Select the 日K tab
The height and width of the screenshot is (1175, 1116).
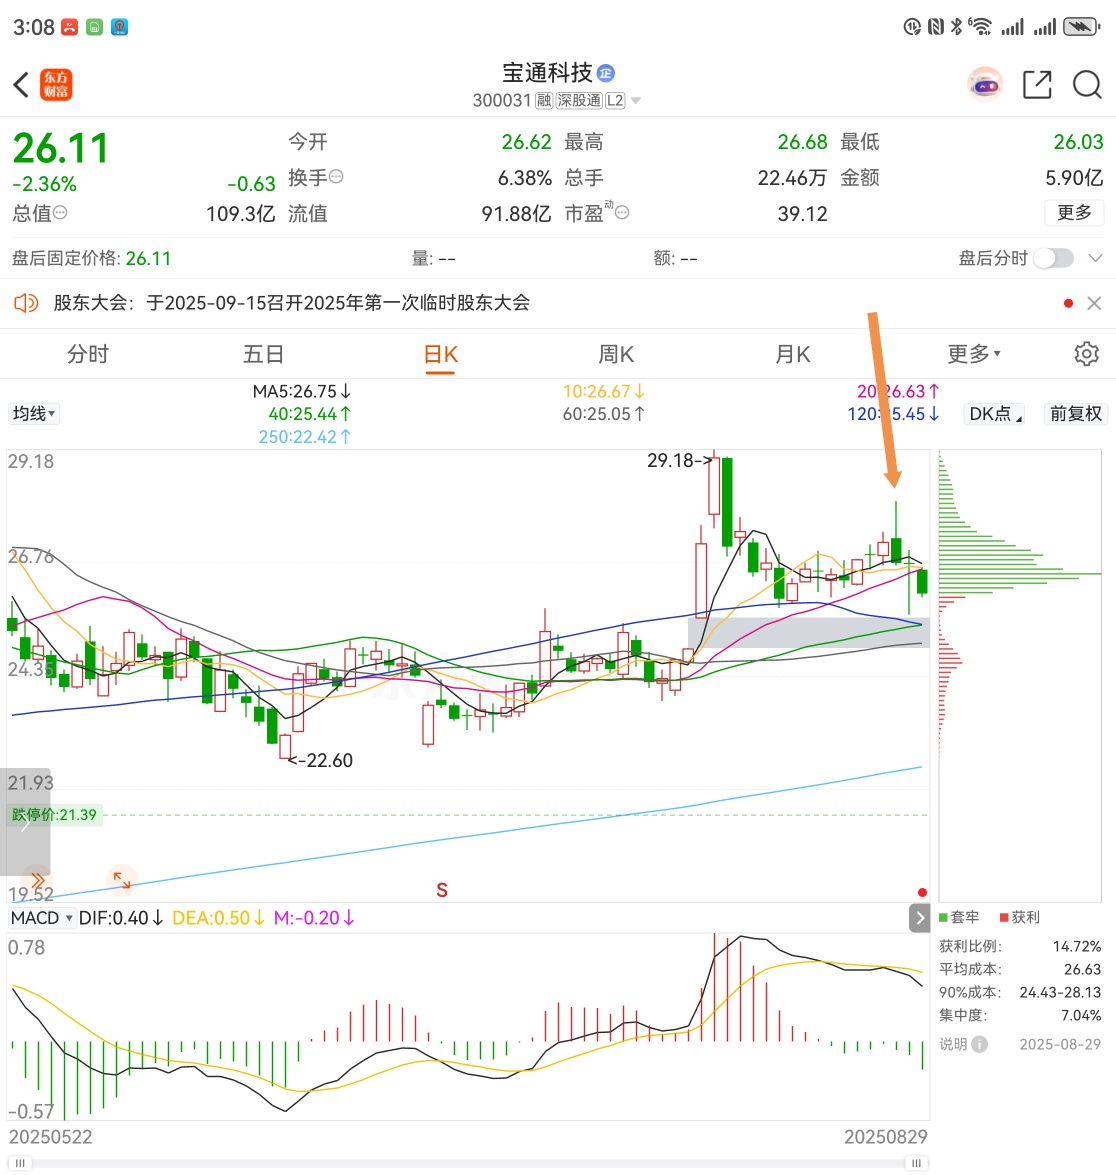[x=441, y=354]
